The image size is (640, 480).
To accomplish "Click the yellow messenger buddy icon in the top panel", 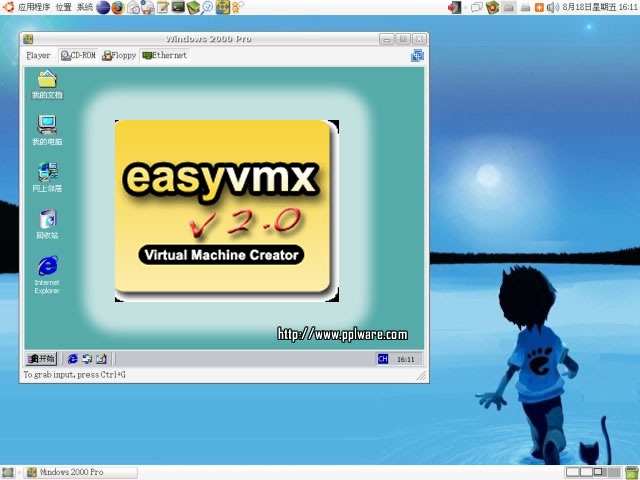I will click(238, 7).
